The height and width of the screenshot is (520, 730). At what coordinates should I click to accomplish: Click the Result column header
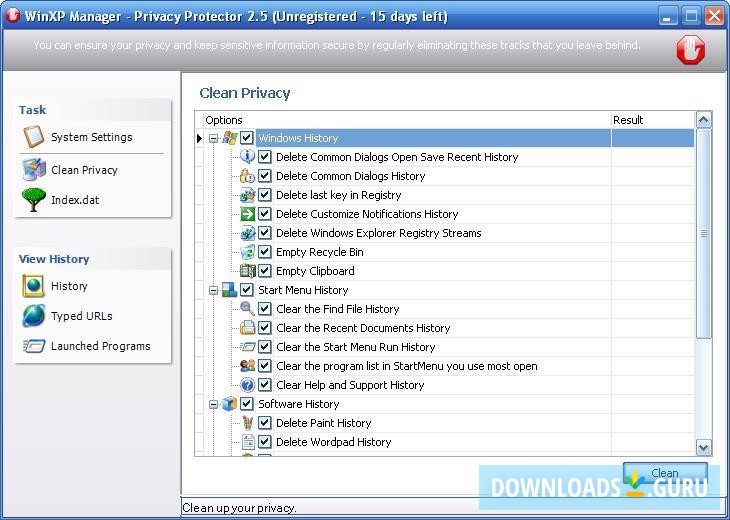coord(653,120)
